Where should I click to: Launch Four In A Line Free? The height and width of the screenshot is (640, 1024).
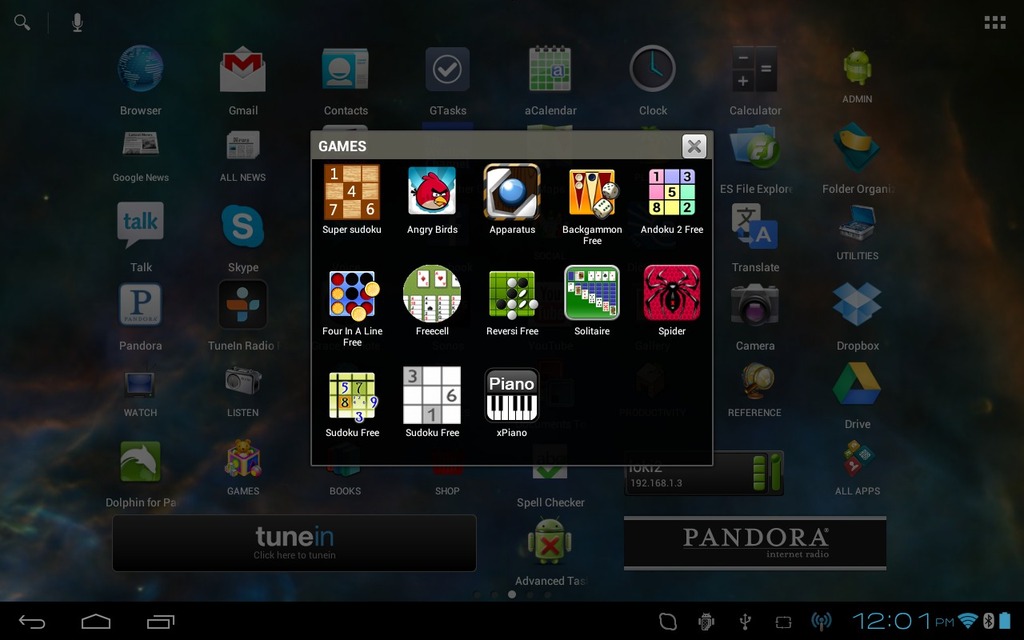coord(353,295)
